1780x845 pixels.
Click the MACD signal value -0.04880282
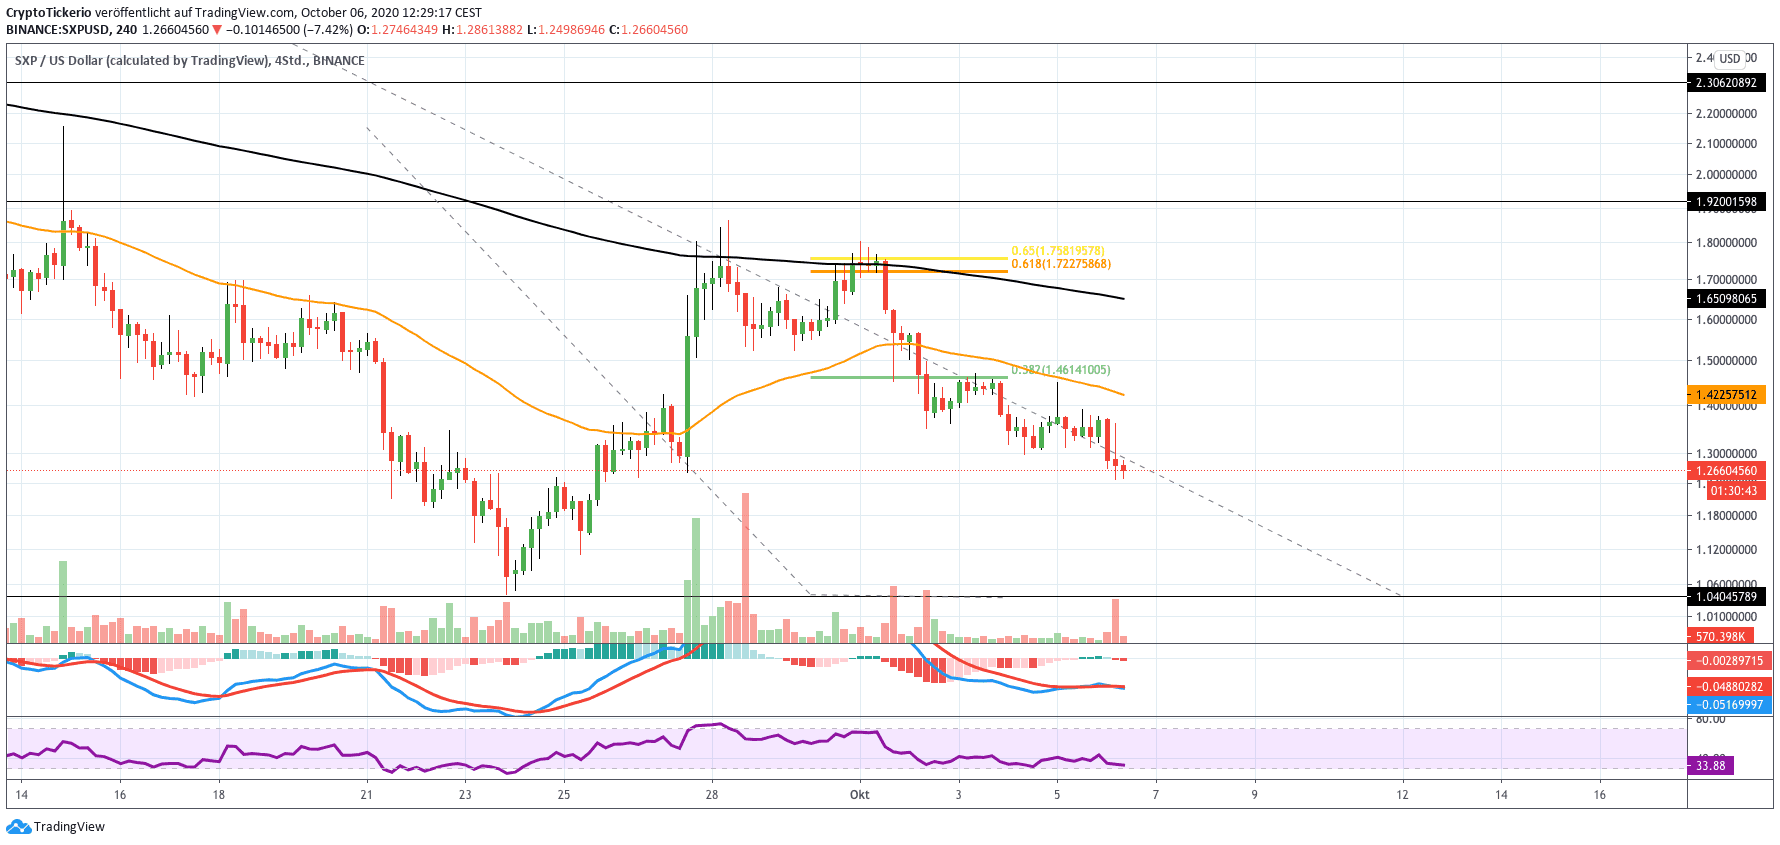1730,687
